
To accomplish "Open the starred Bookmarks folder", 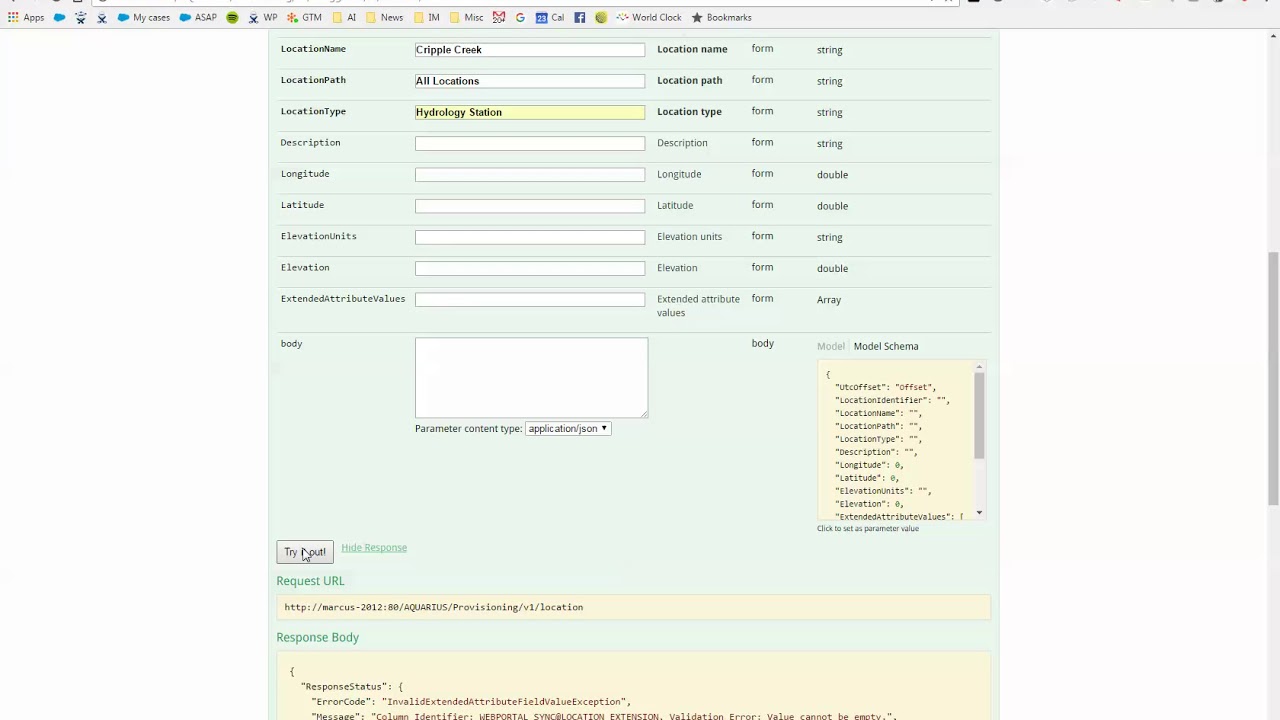I will click(721, 17).
